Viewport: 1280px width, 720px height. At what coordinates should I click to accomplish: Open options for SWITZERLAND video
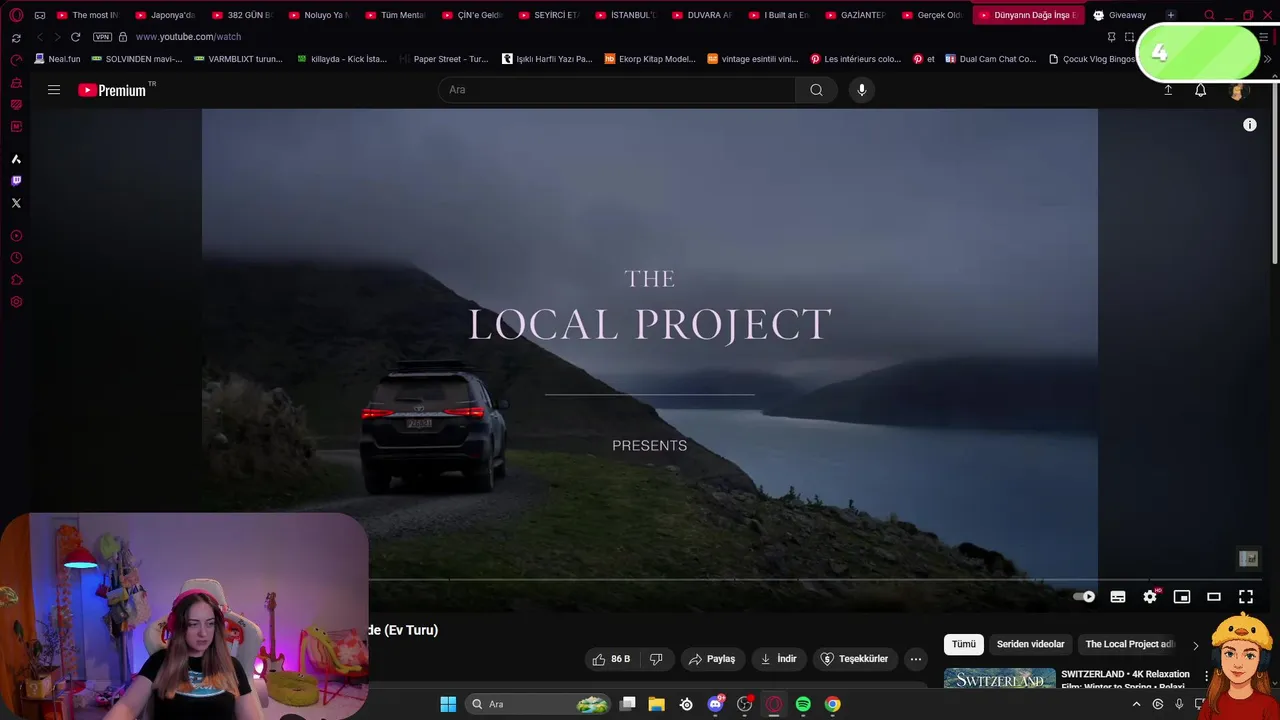click(x=1206, y=676)
